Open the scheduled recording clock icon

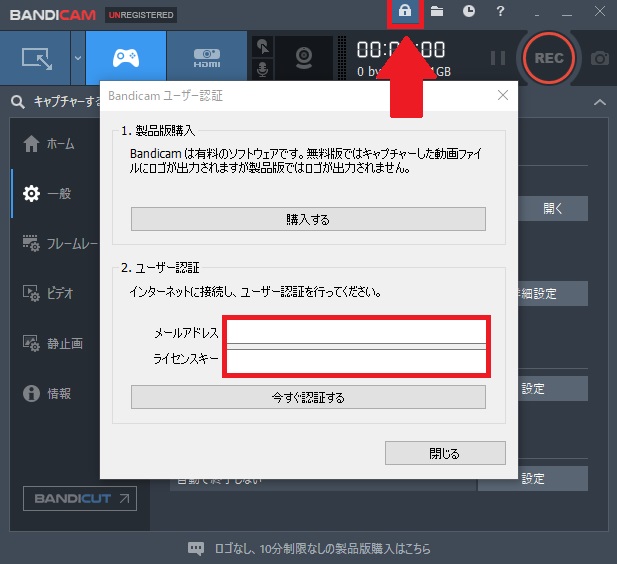click(x=469, y=11)
